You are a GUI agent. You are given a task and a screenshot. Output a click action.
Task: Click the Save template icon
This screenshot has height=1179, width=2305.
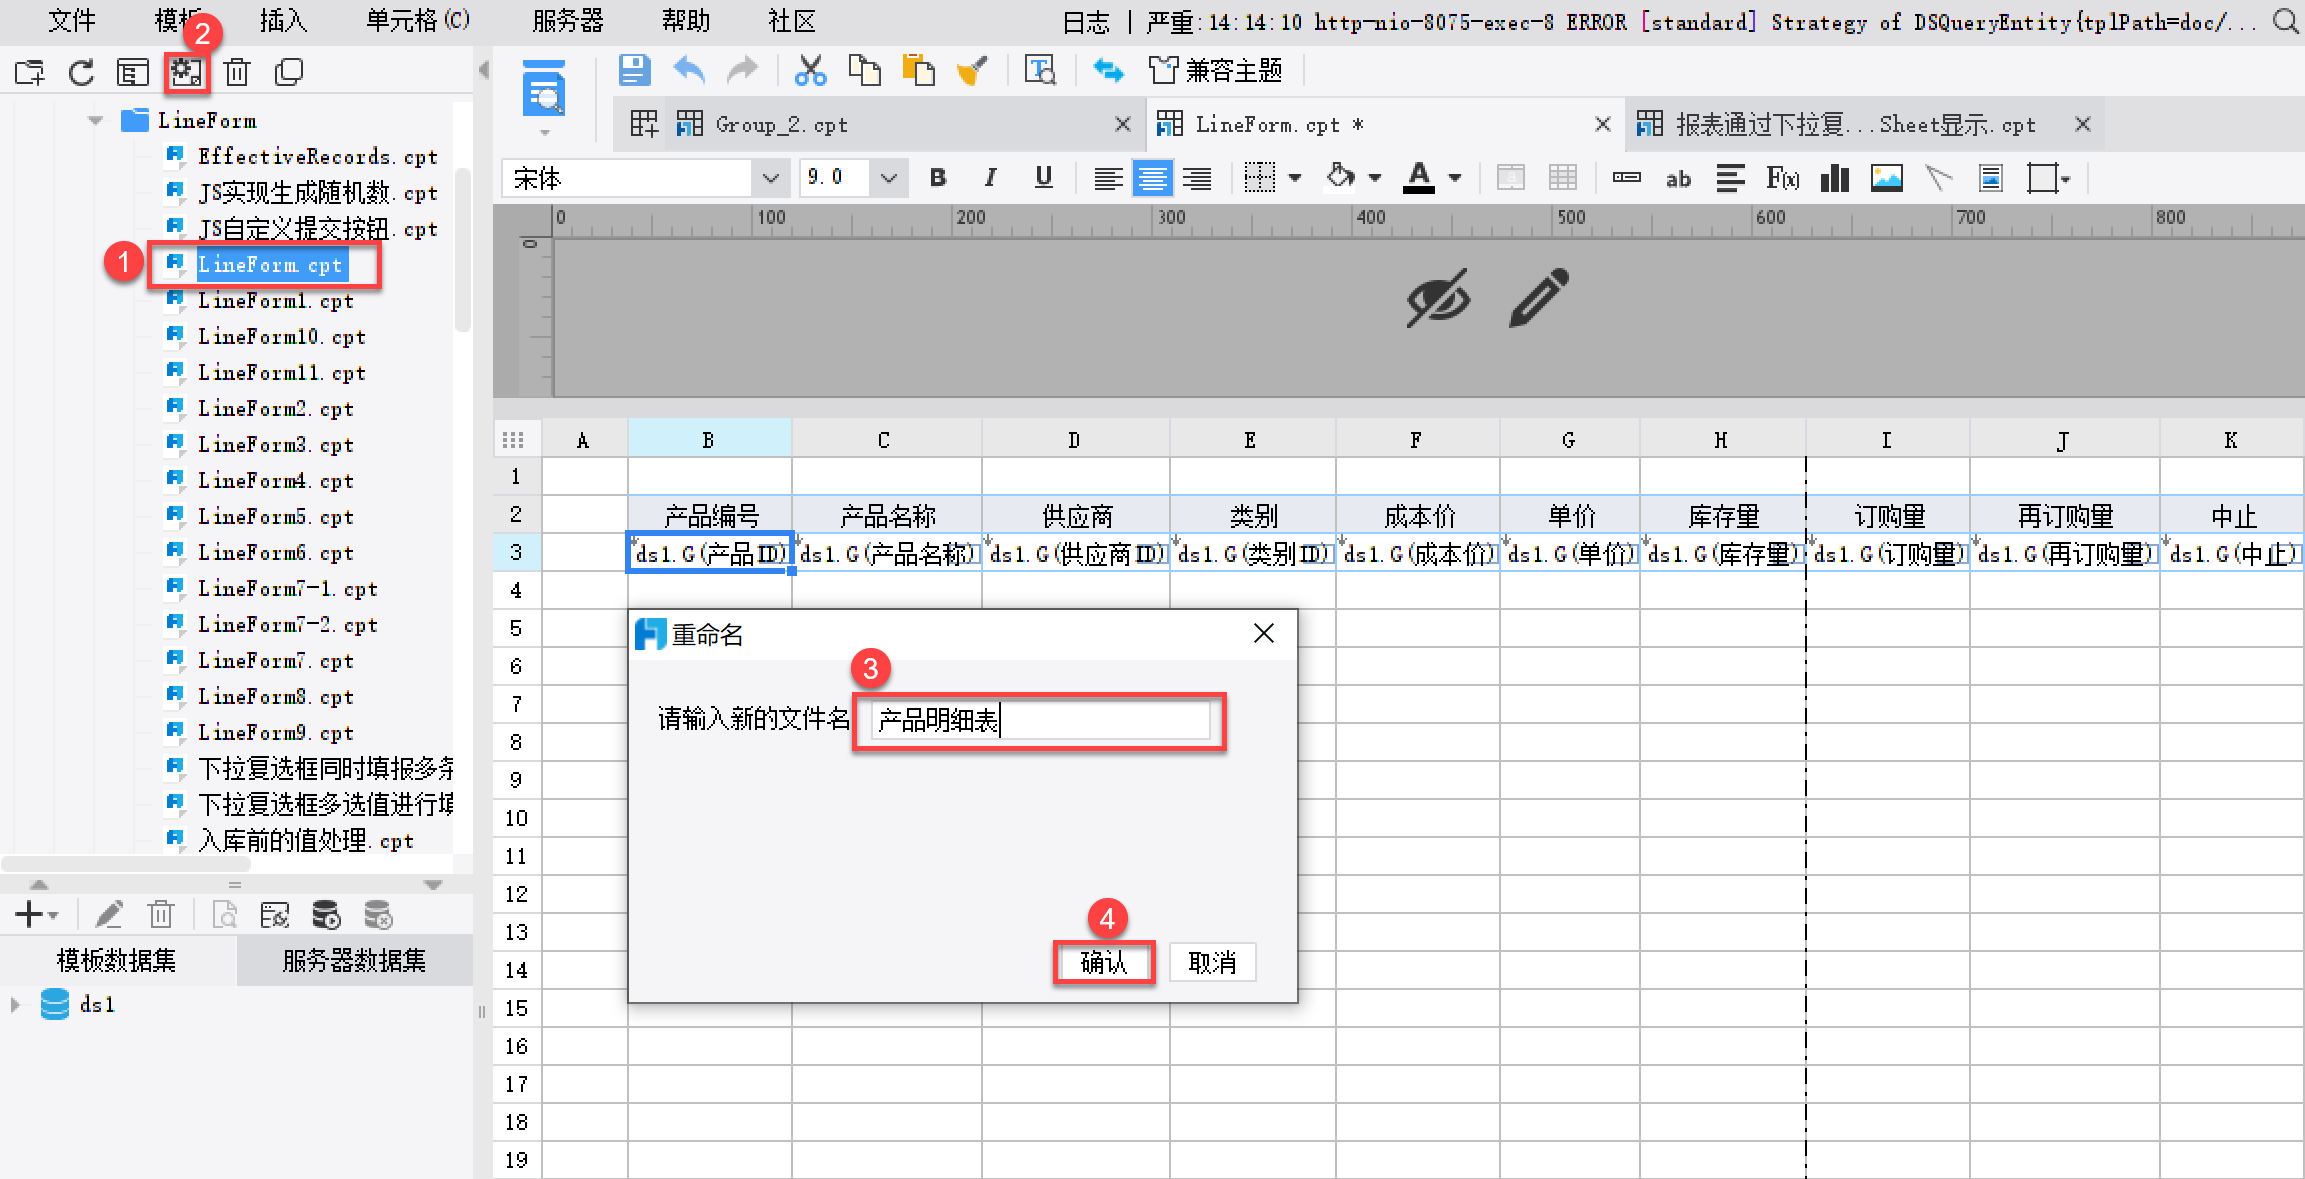pos(634,71)
